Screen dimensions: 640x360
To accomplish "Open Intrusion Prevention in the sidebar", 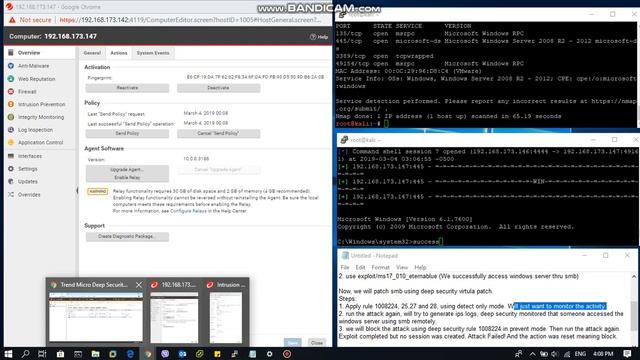I will 41,104.
